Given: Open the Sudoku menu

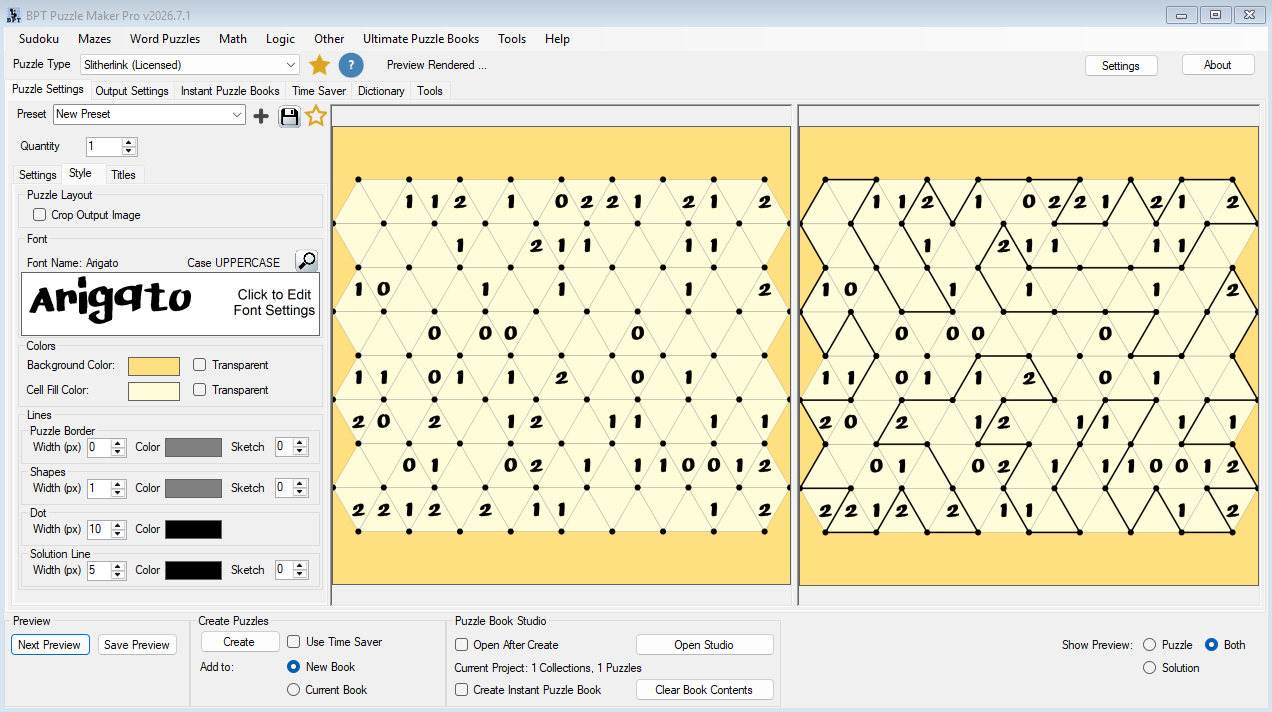Looking at the screenshot, I should click(x=39, y=39).
